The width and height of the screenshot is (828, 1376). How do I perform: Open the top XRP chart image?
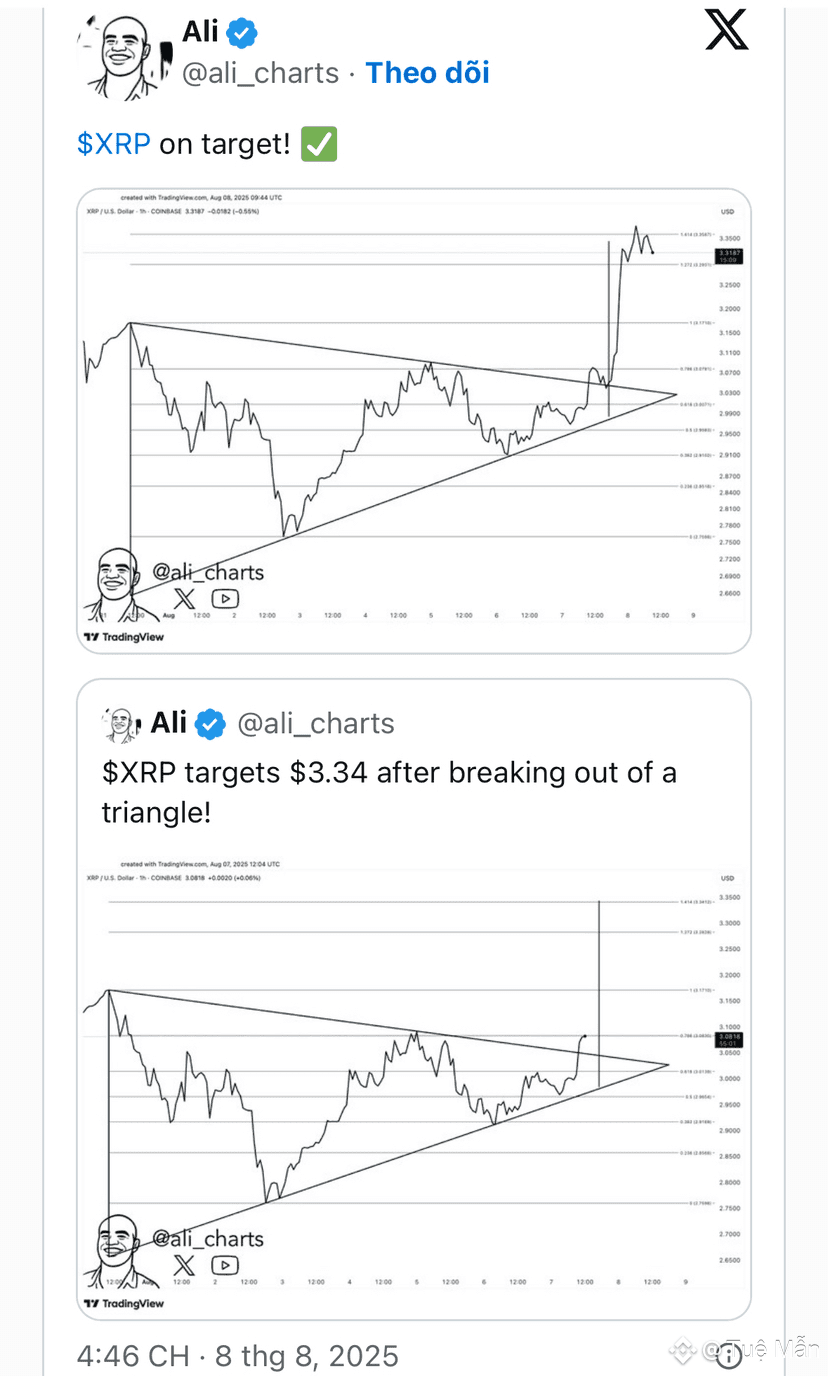pyautogui.click(x=414, y=421)
